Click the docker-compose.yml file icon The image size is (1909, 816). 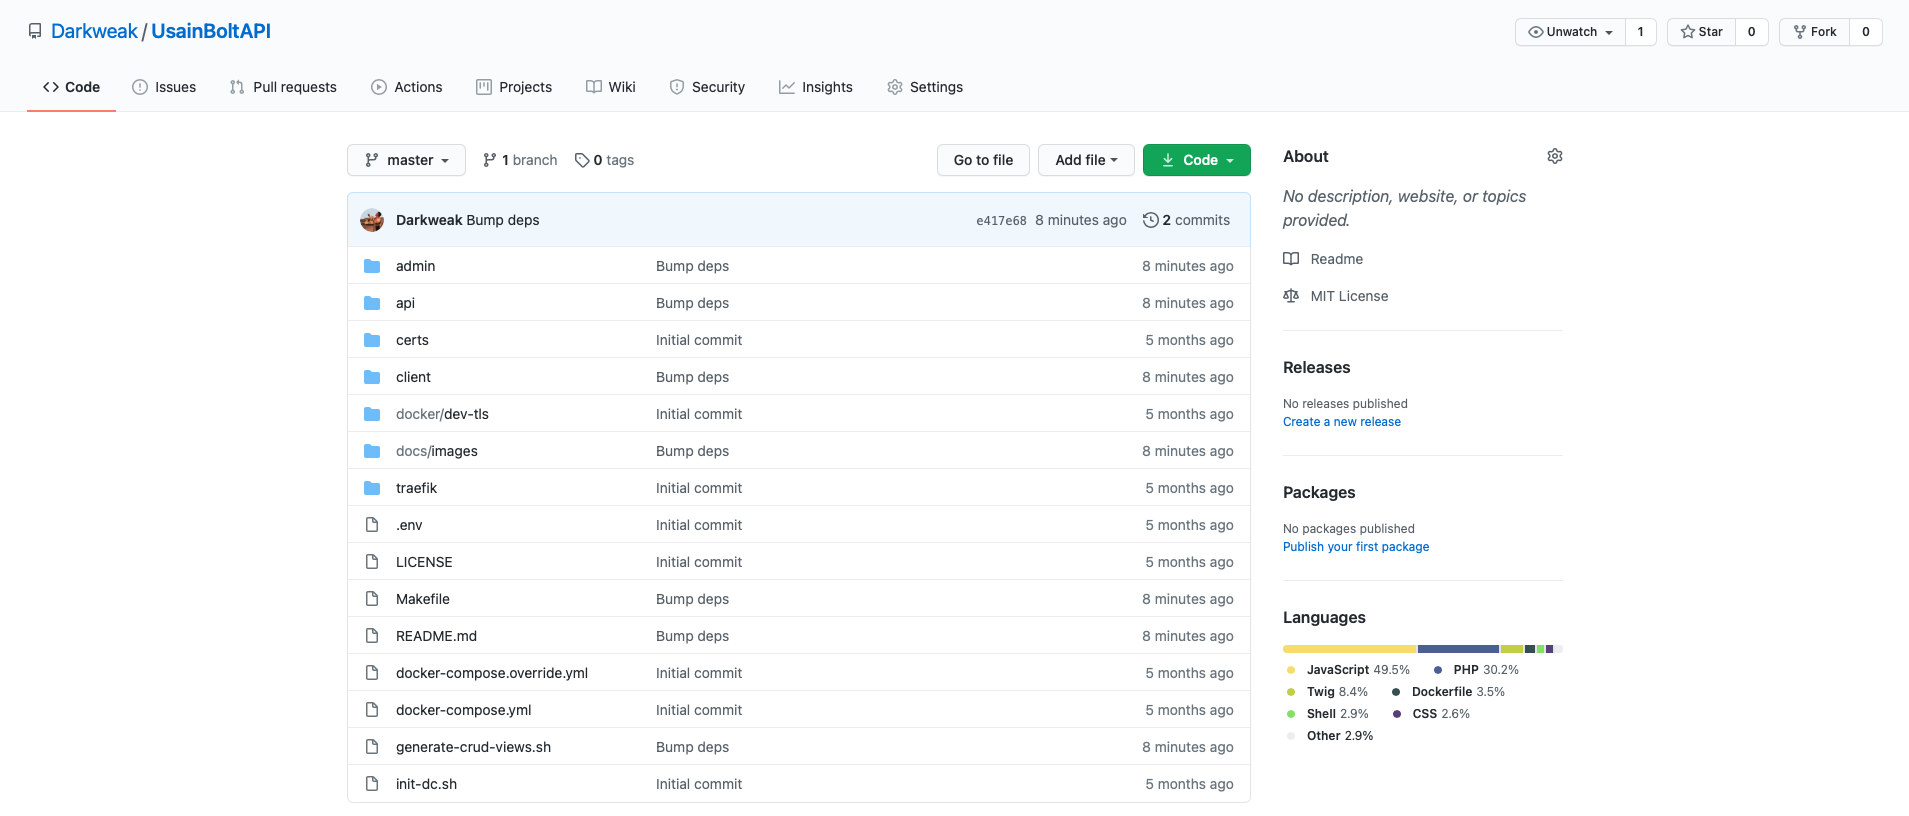[372, 710]
